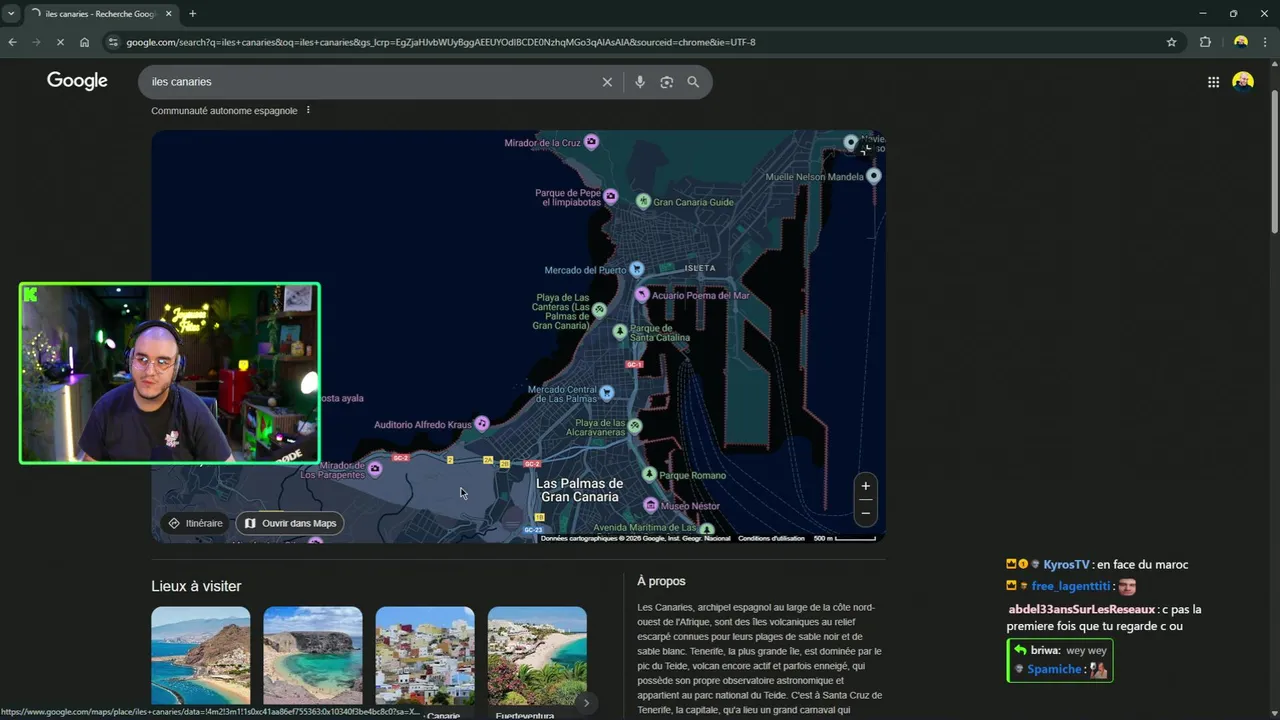
Task: Open second place thumbnail with turquoise cove
Action: point(313,655)
